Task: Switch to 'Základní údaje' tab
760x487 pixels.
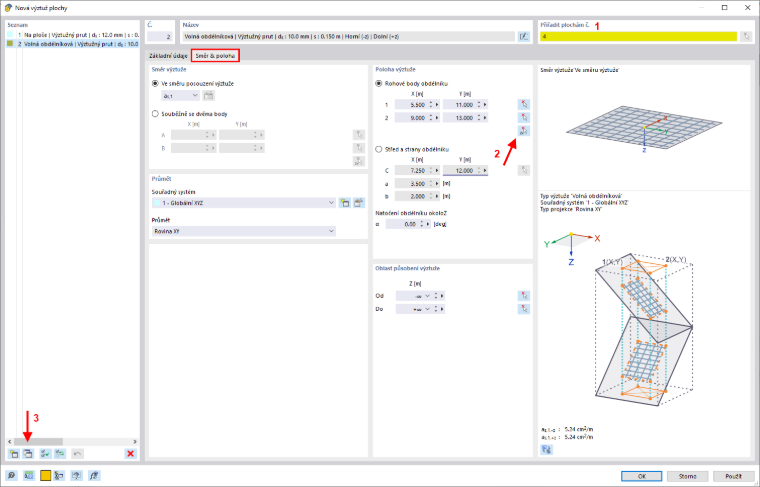Action: (x=168, y=56)
